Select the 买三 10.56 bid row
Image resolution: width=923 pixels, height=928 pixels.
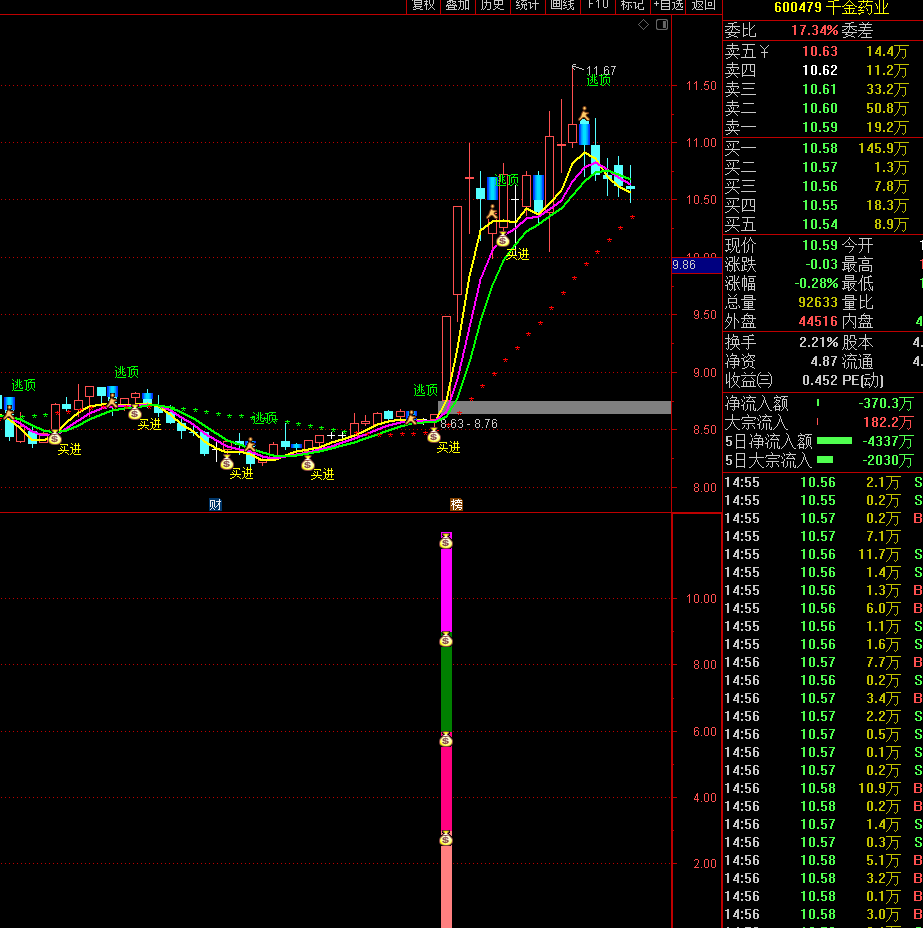click(823, 186)
